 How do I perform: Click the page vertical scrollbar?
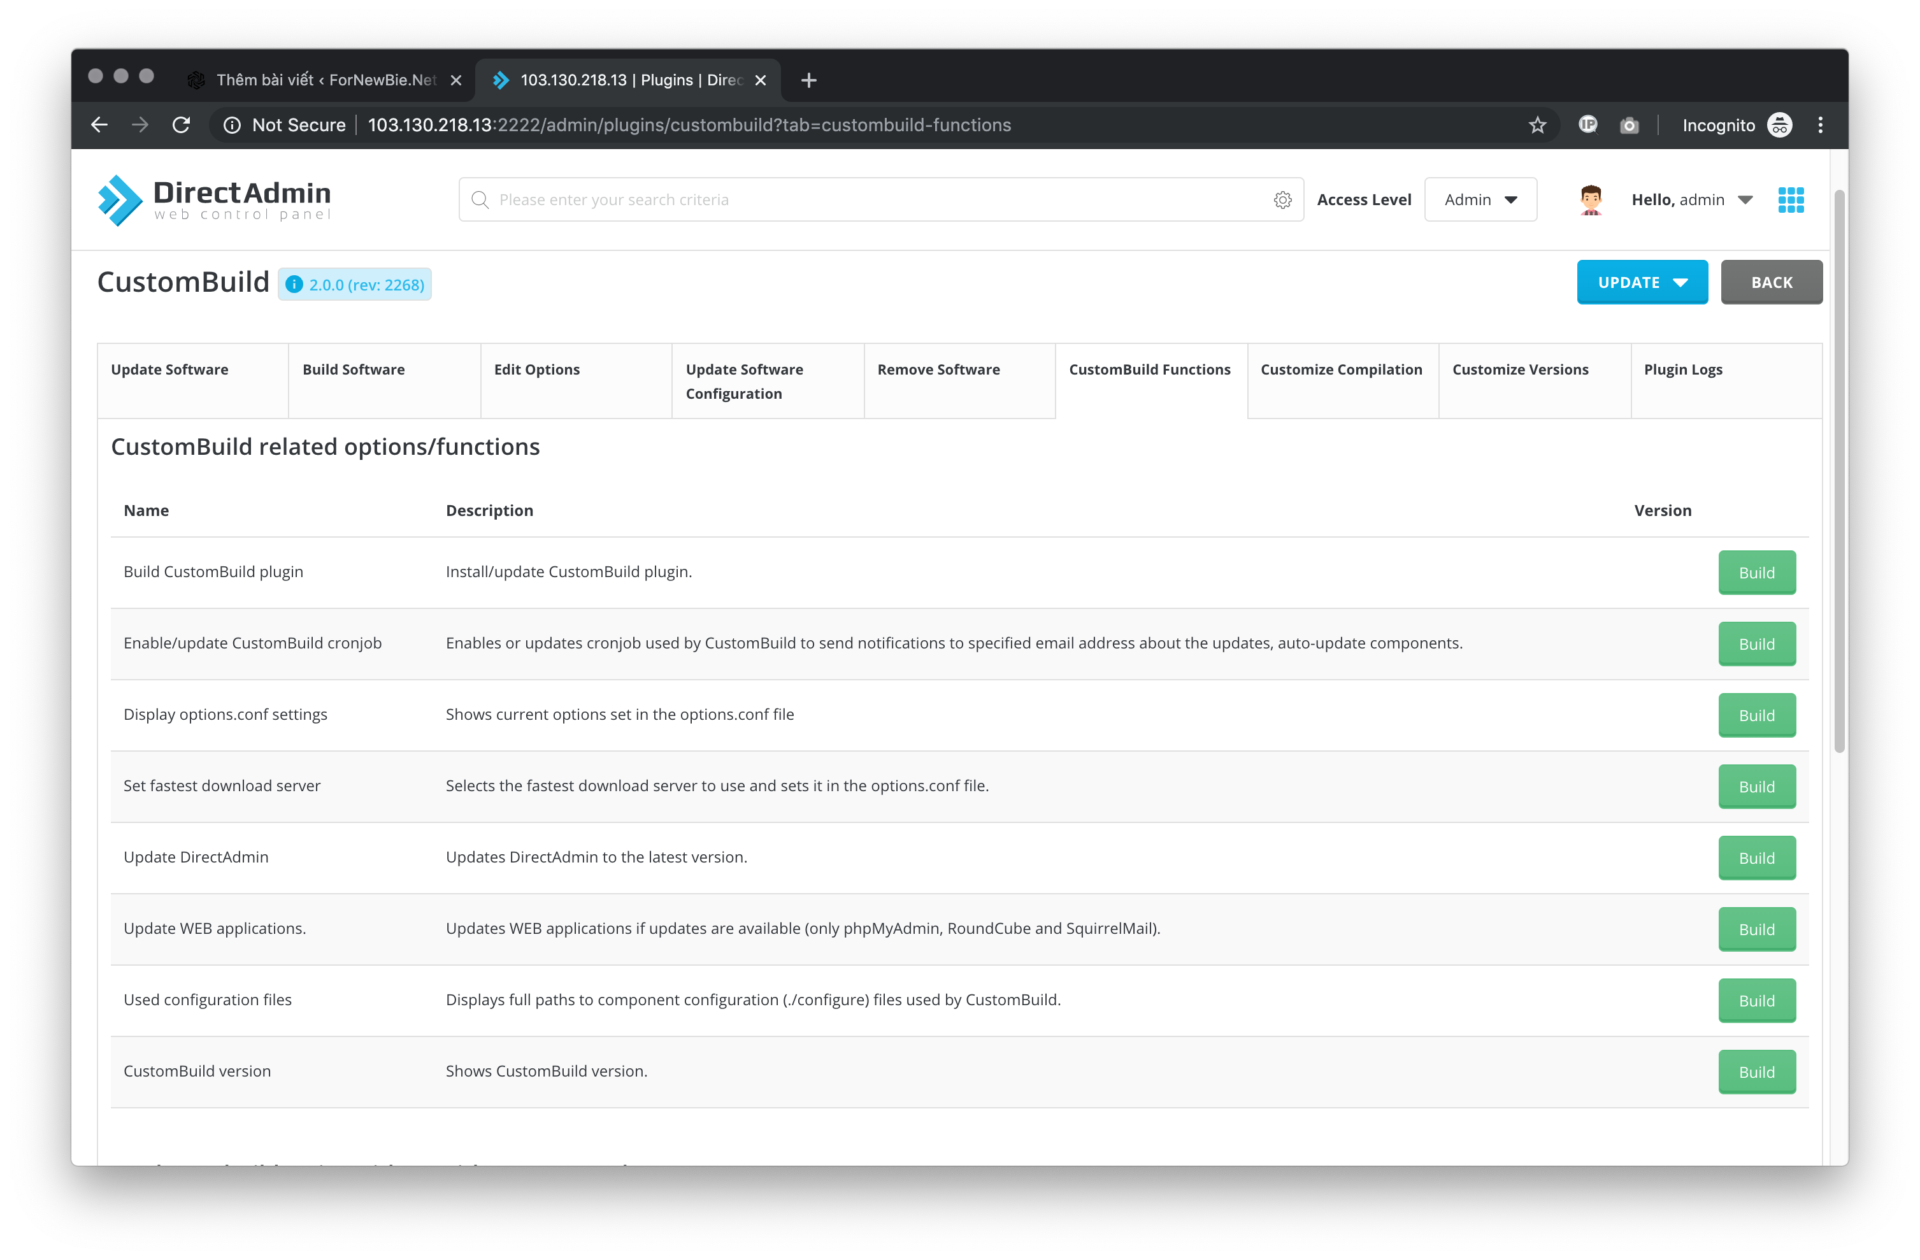(1839, 470)
